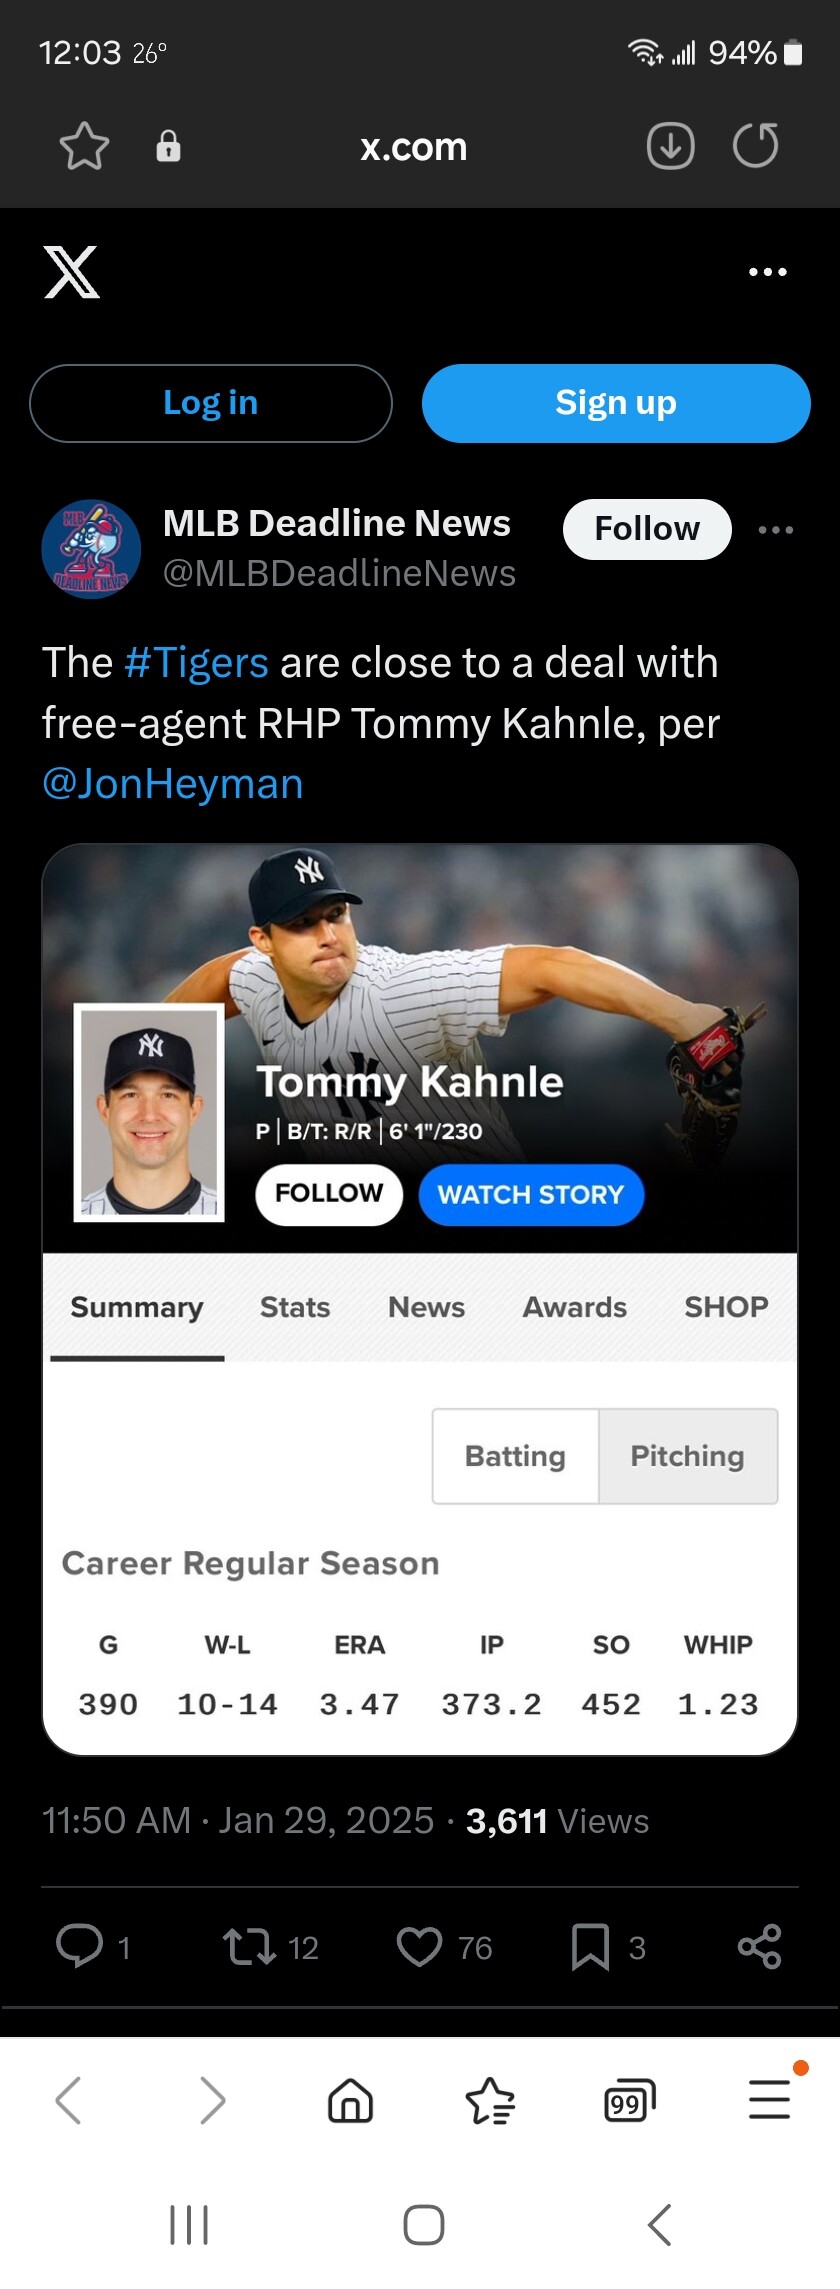
Task: Share the tweet via share icon
Action: [x=759, y=1946]
